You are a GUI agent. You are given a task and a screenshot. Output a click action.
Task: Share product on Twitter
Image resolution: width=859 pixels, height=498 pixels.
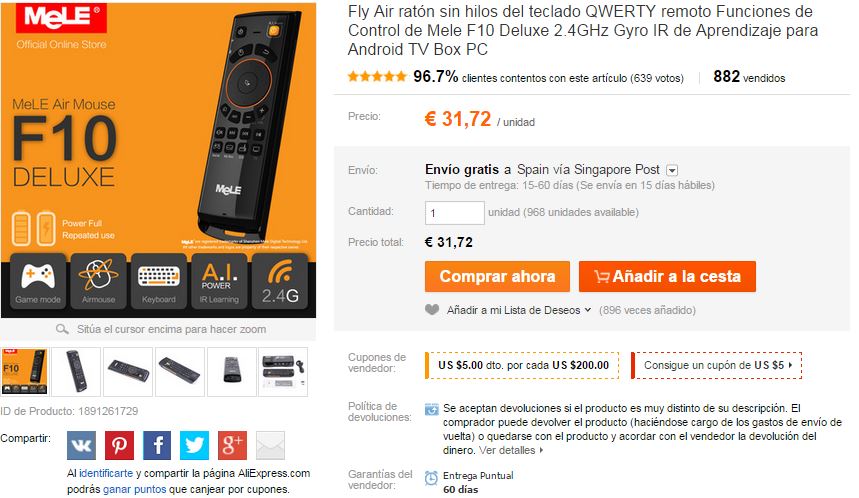(194, 445)
